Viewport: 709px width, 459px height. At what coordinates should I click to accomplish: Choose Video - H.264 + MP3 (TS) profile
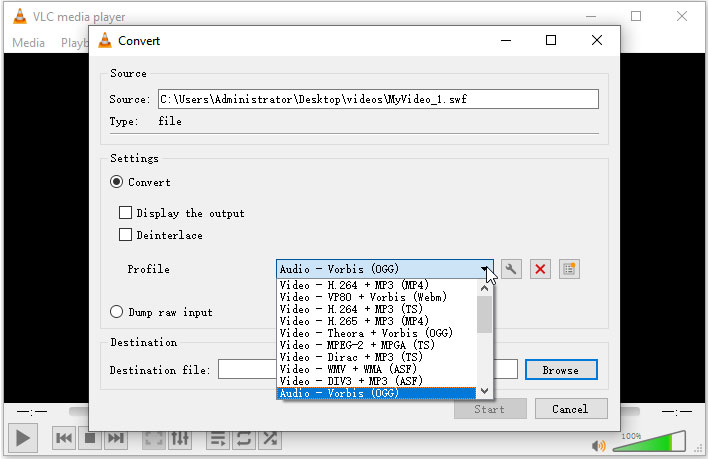[376, 309]
